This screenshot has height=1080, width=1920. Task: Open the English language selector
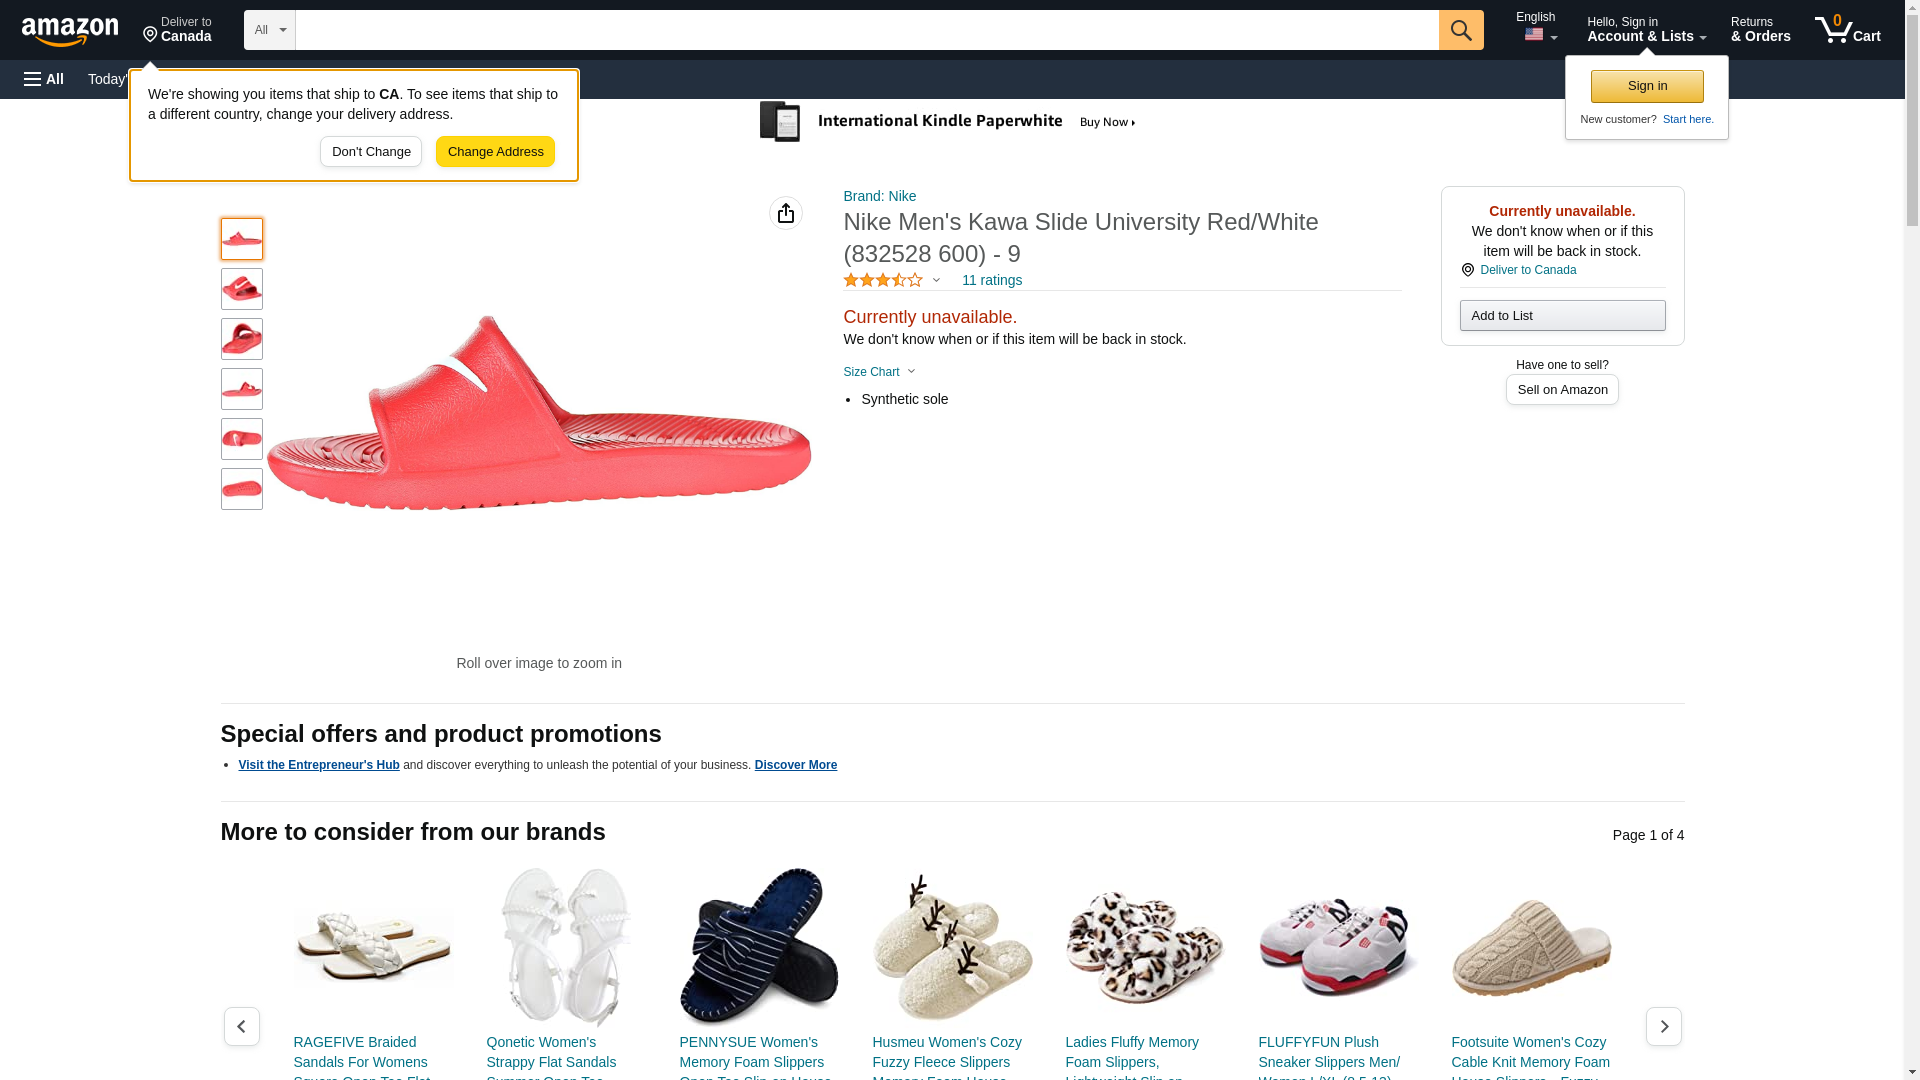click(1536, 28)
